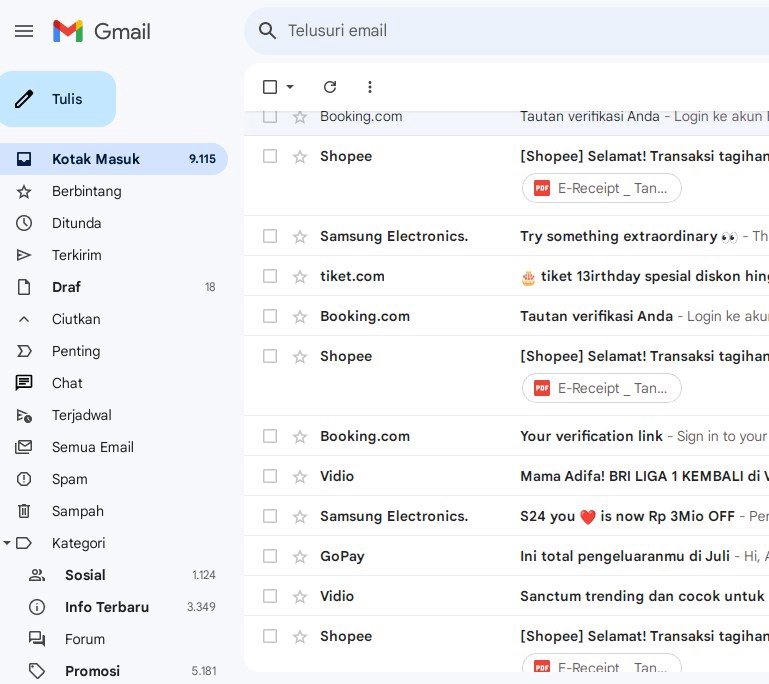Click the refresh icon in toolbar
The width and height of the screenshot is (769, 684).
pos(330,87)
